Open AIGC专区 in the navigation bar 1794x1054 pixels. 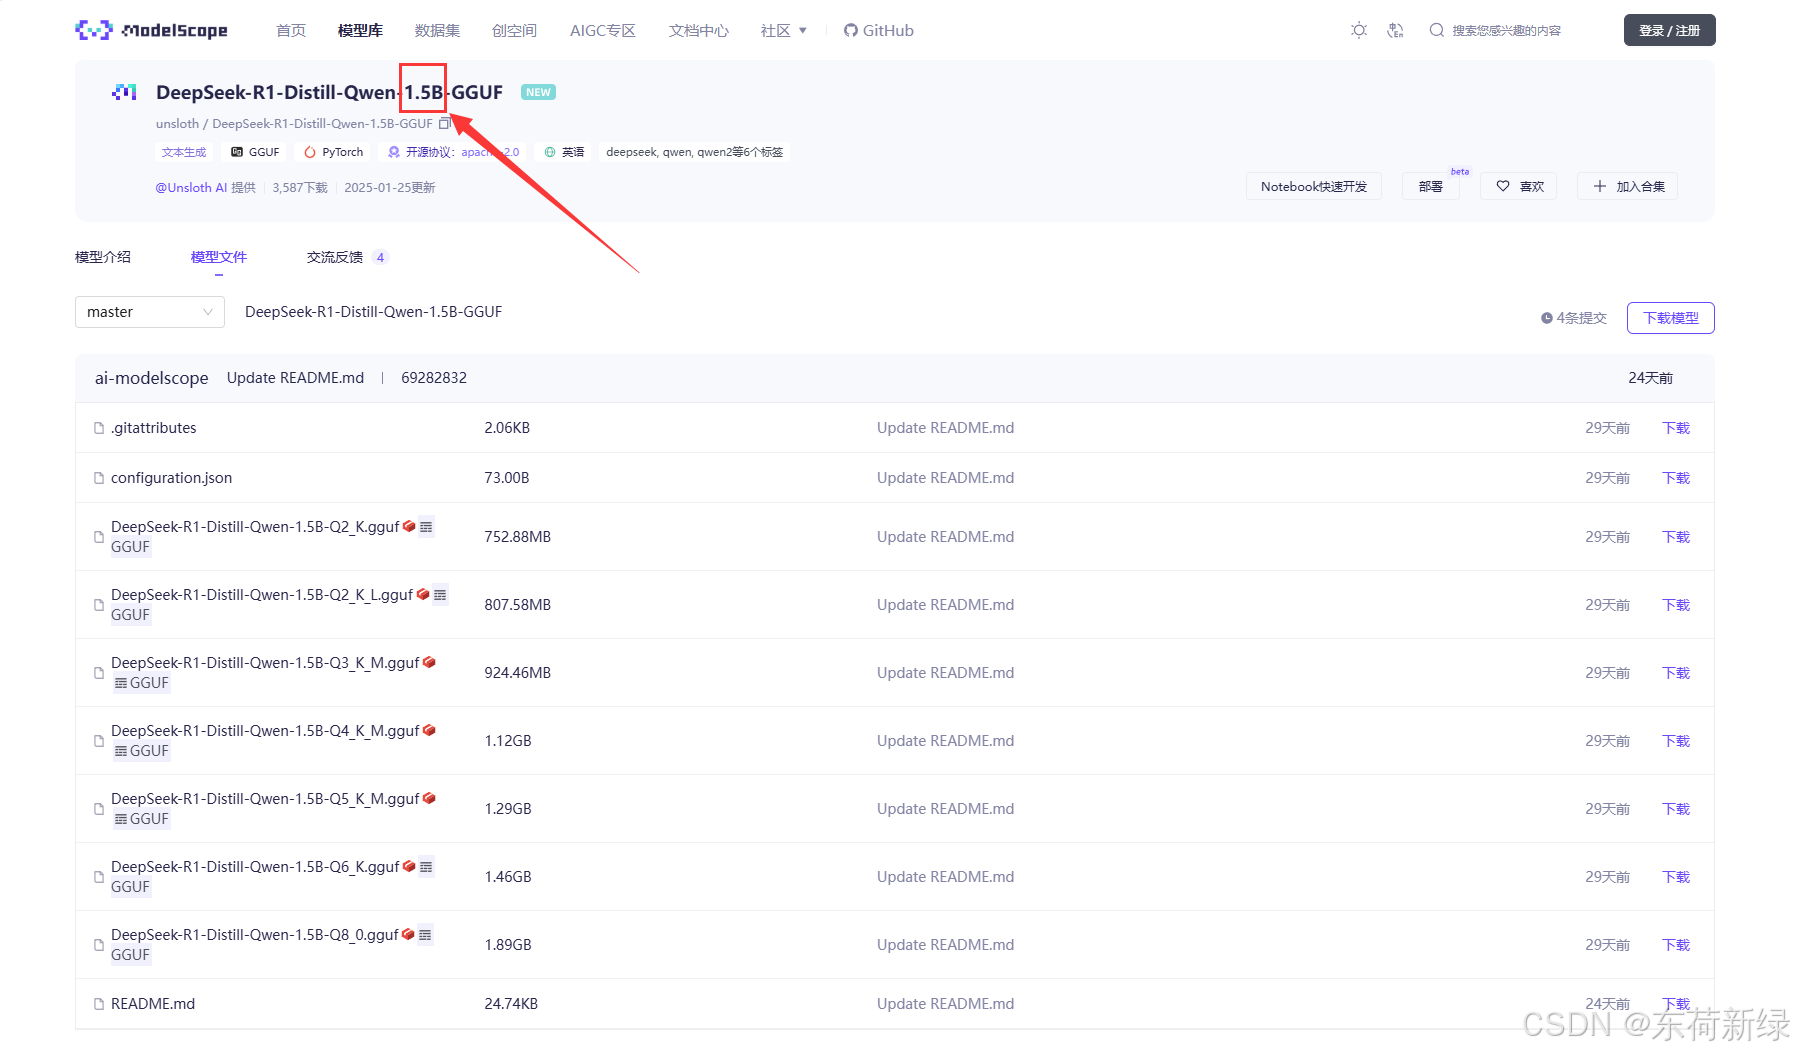(603, 30)
